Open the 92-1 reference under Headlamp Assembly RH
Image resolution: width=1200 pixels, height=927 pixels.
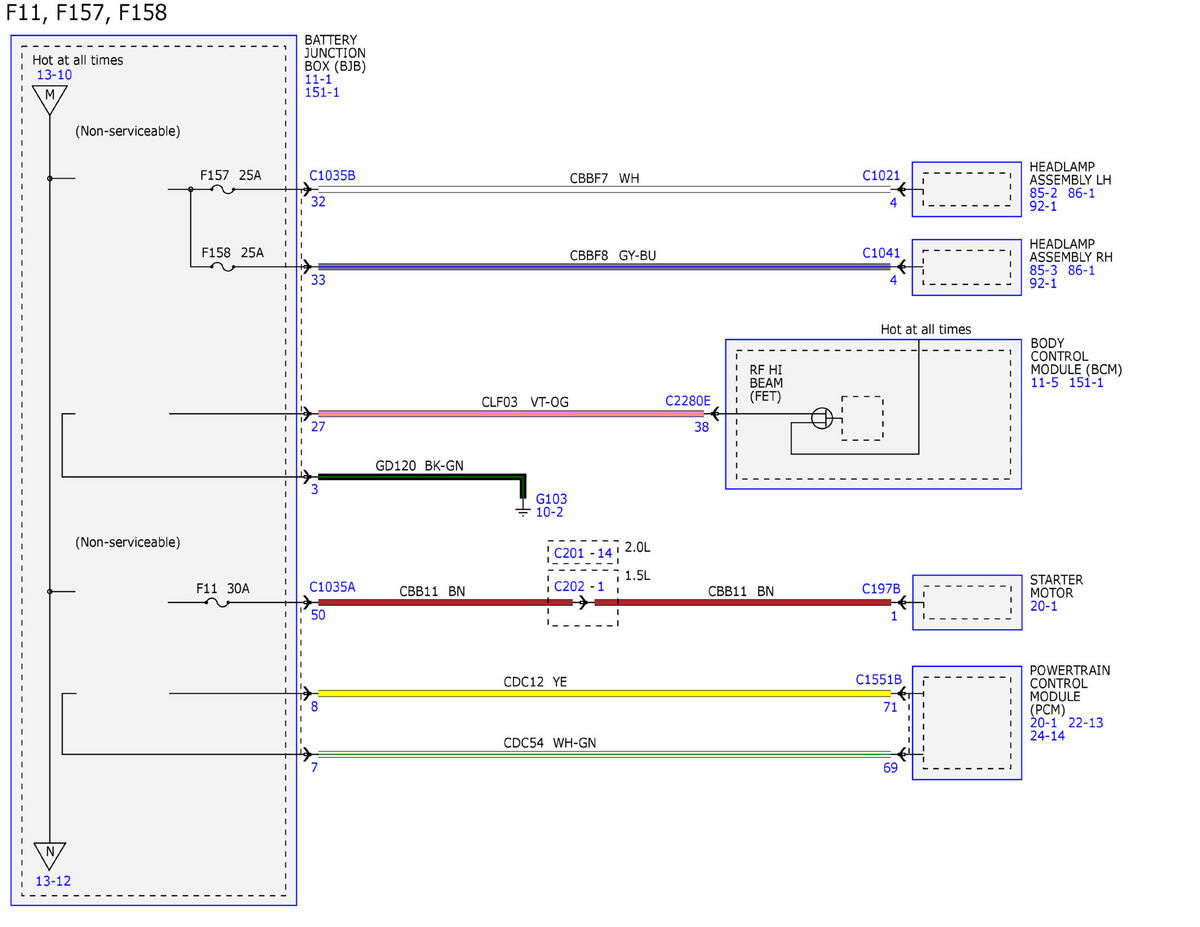pyautogui.click(x=1044, y=283)
